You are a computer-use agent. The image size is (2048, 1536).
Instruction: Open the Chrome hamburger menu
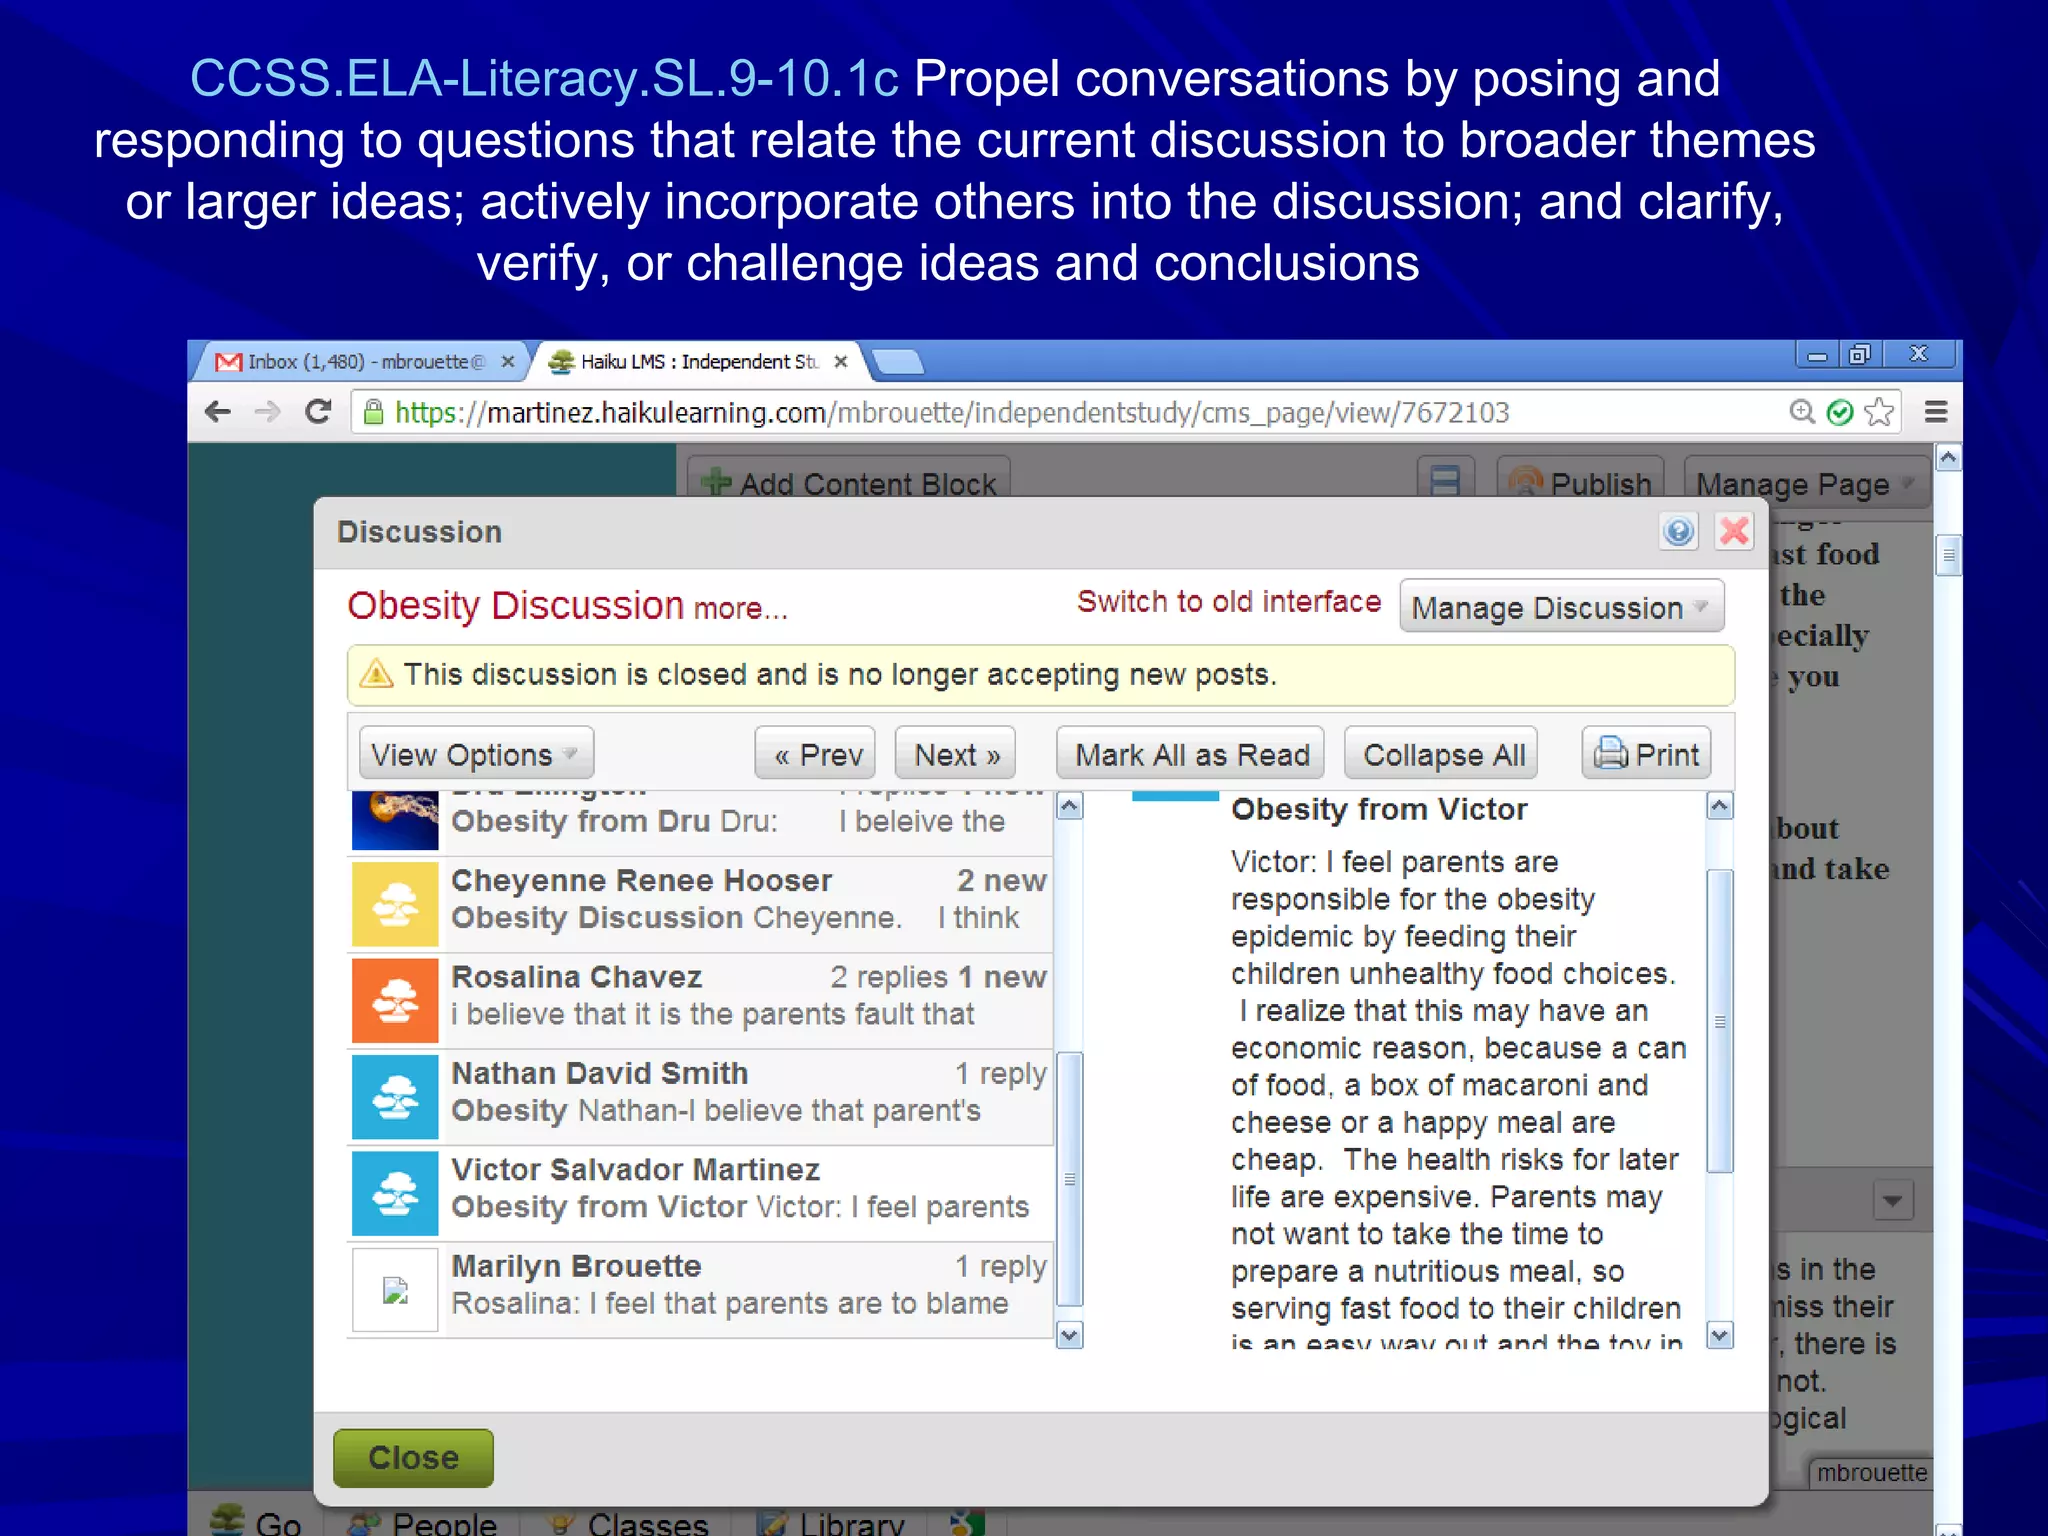tap(1936, 412)
